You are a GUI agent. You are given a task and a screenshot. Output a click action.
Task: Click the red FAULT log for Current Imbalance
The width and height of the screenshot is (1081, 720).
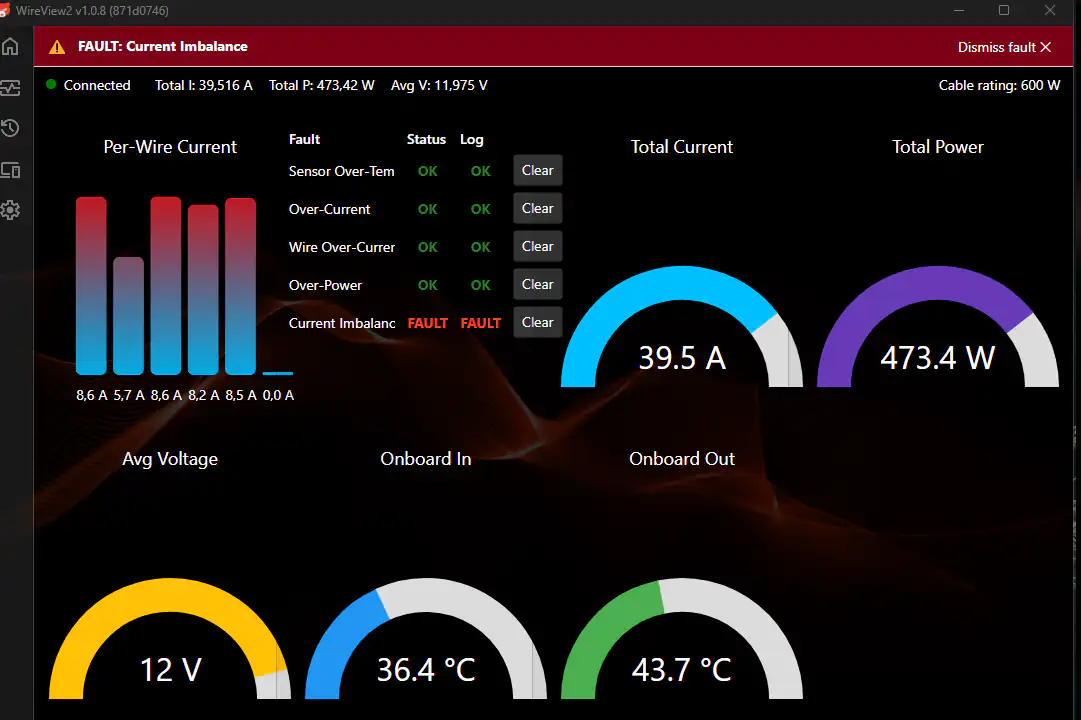(481, 323)
